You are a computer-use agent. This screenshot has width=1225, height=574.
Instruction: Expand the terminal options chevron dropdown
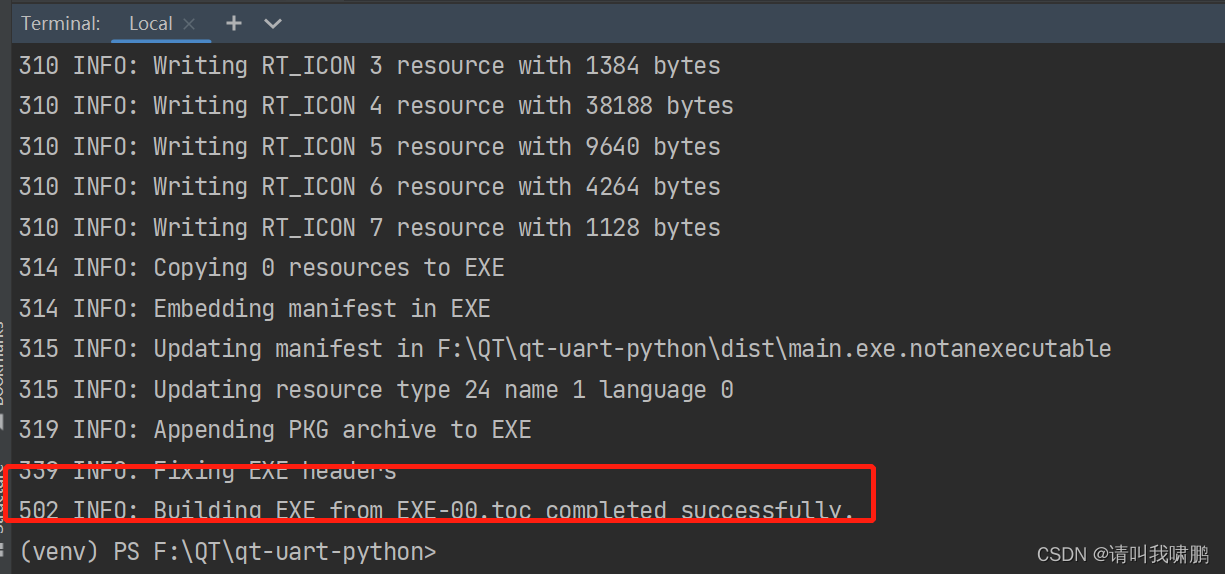(272, 23)
